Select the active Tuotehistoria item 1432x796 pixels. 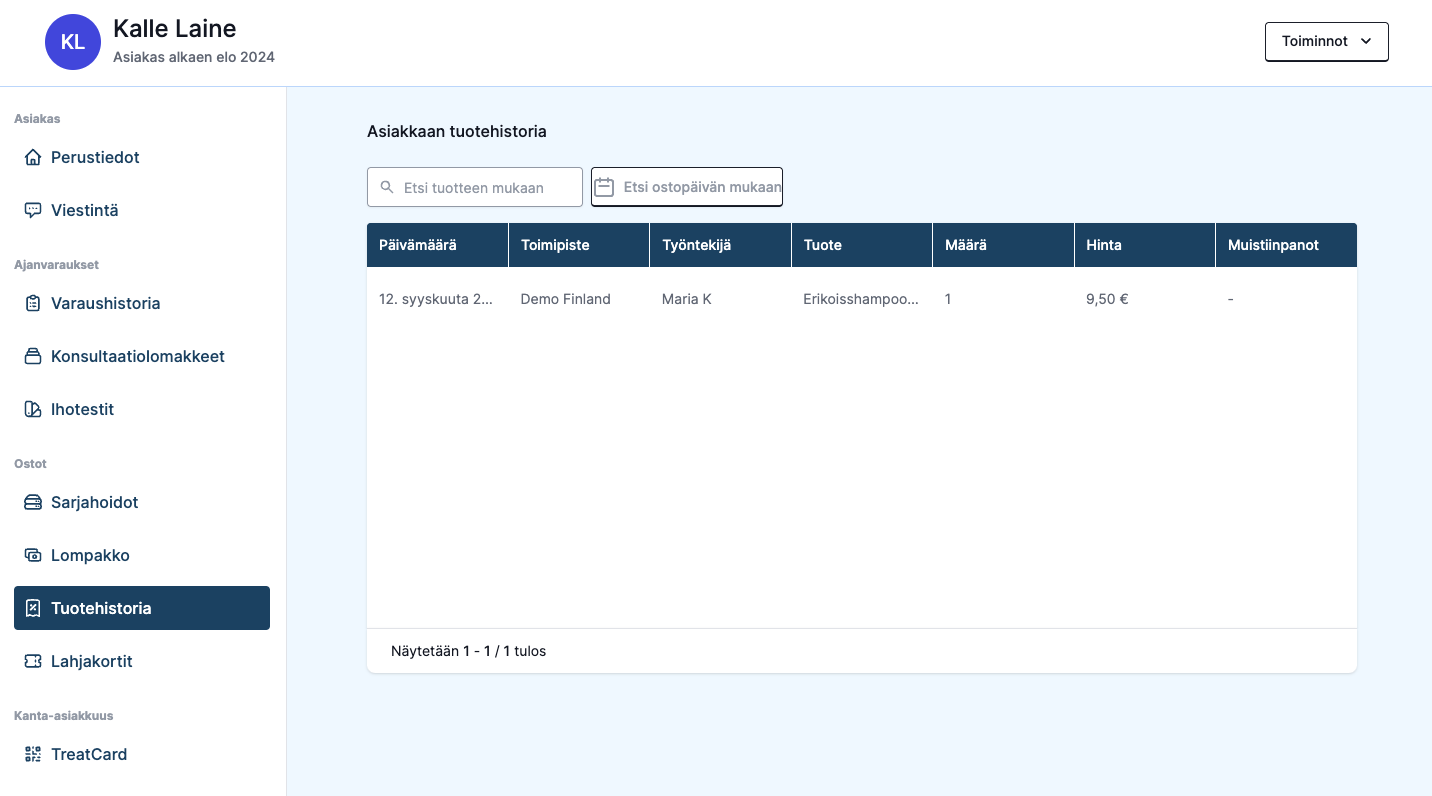142,608
